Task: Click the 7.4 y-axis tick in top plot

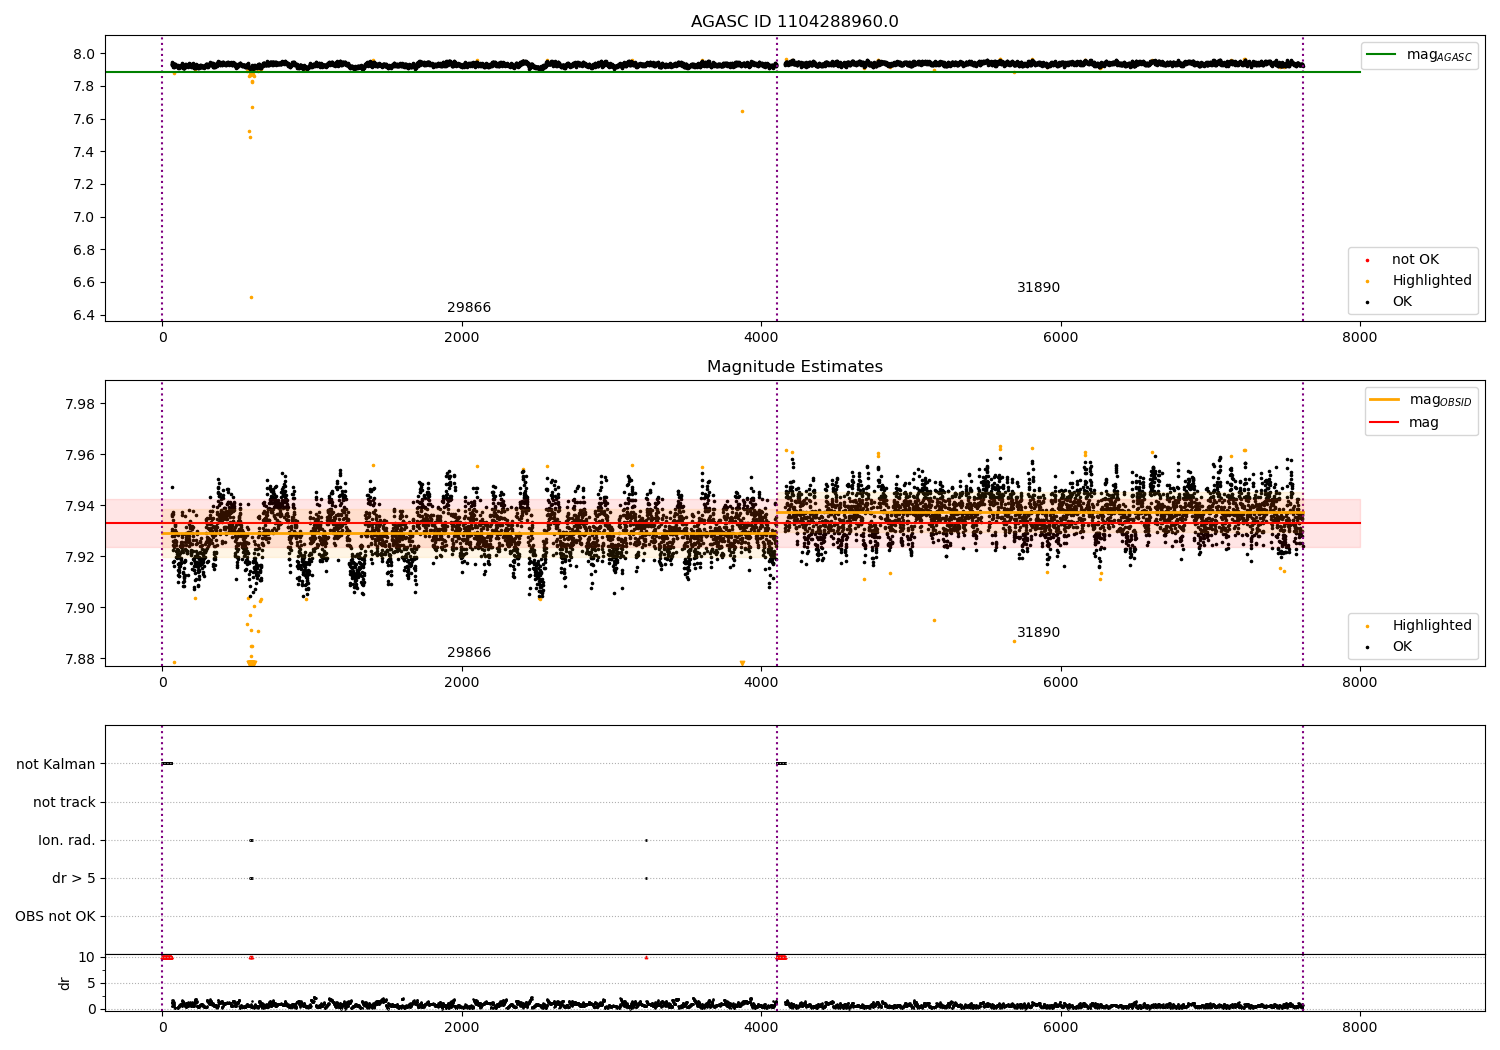Action: [x=85, y=152]
